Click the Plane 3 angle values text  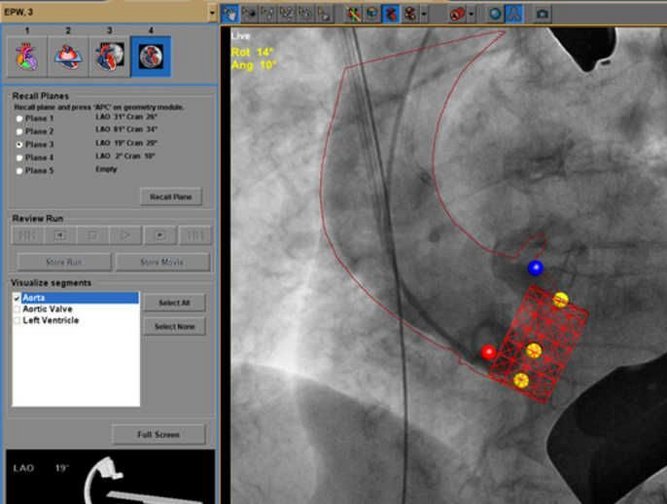click(x=126, y=143)
